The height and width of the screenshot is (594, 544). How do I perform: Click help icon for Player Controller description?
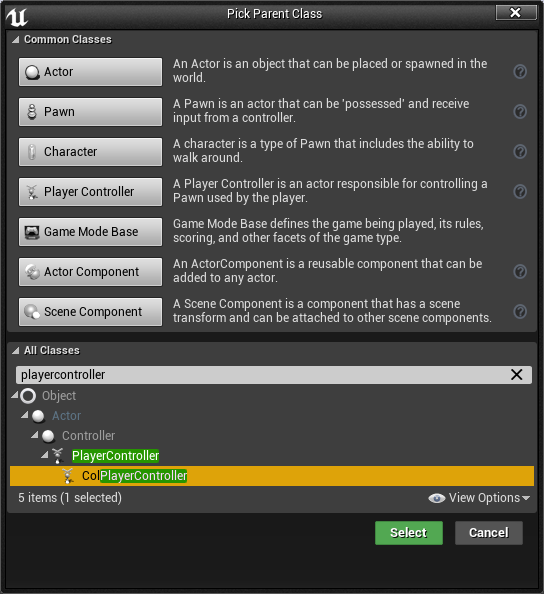tap(520, 191)
